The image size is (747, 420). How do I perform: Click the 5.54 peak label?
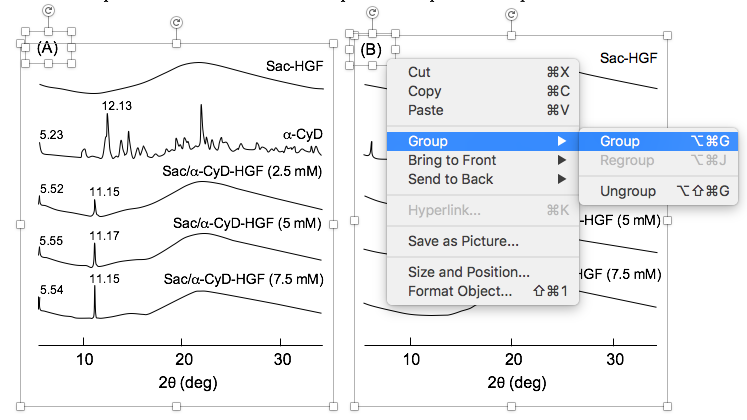point(51,290)
